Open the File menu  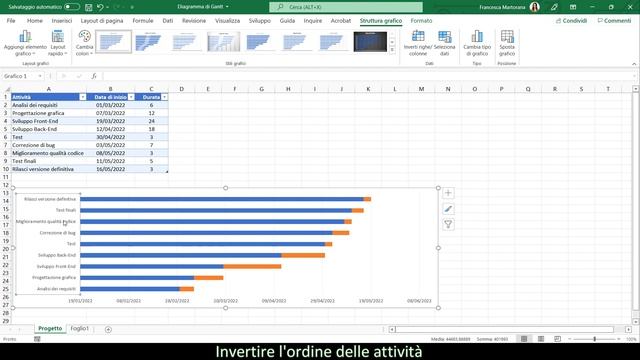coord(11,20)
